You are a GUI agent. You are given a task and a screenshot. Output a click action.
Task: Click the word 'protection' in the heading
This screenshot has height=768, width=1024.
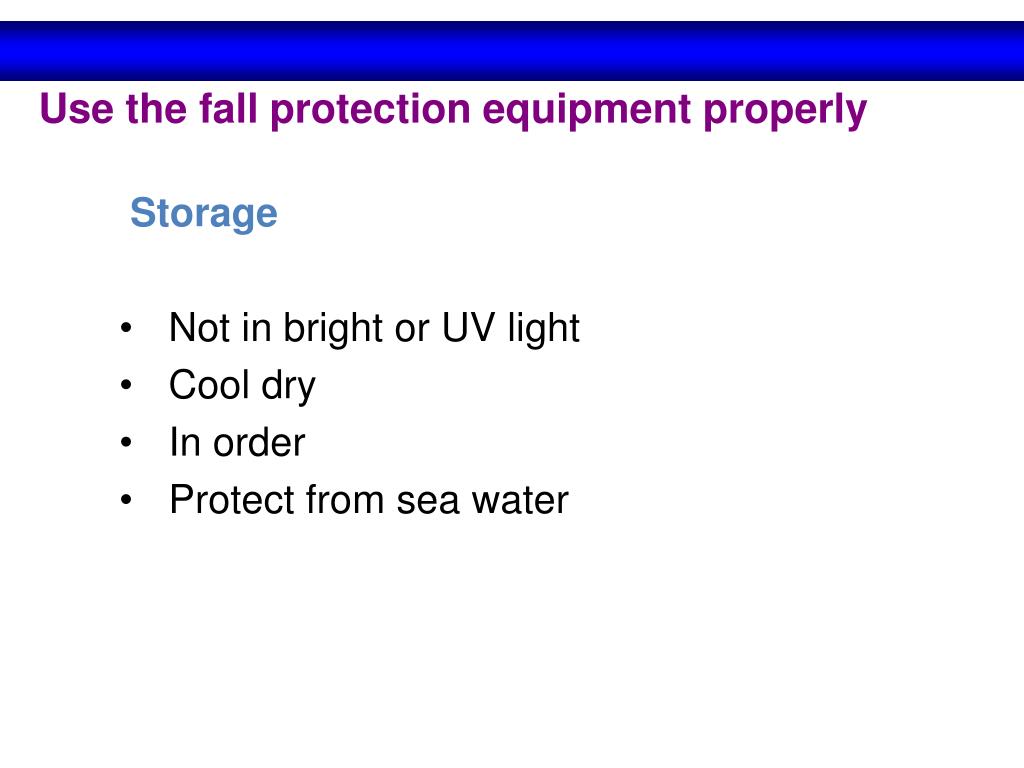370,110
